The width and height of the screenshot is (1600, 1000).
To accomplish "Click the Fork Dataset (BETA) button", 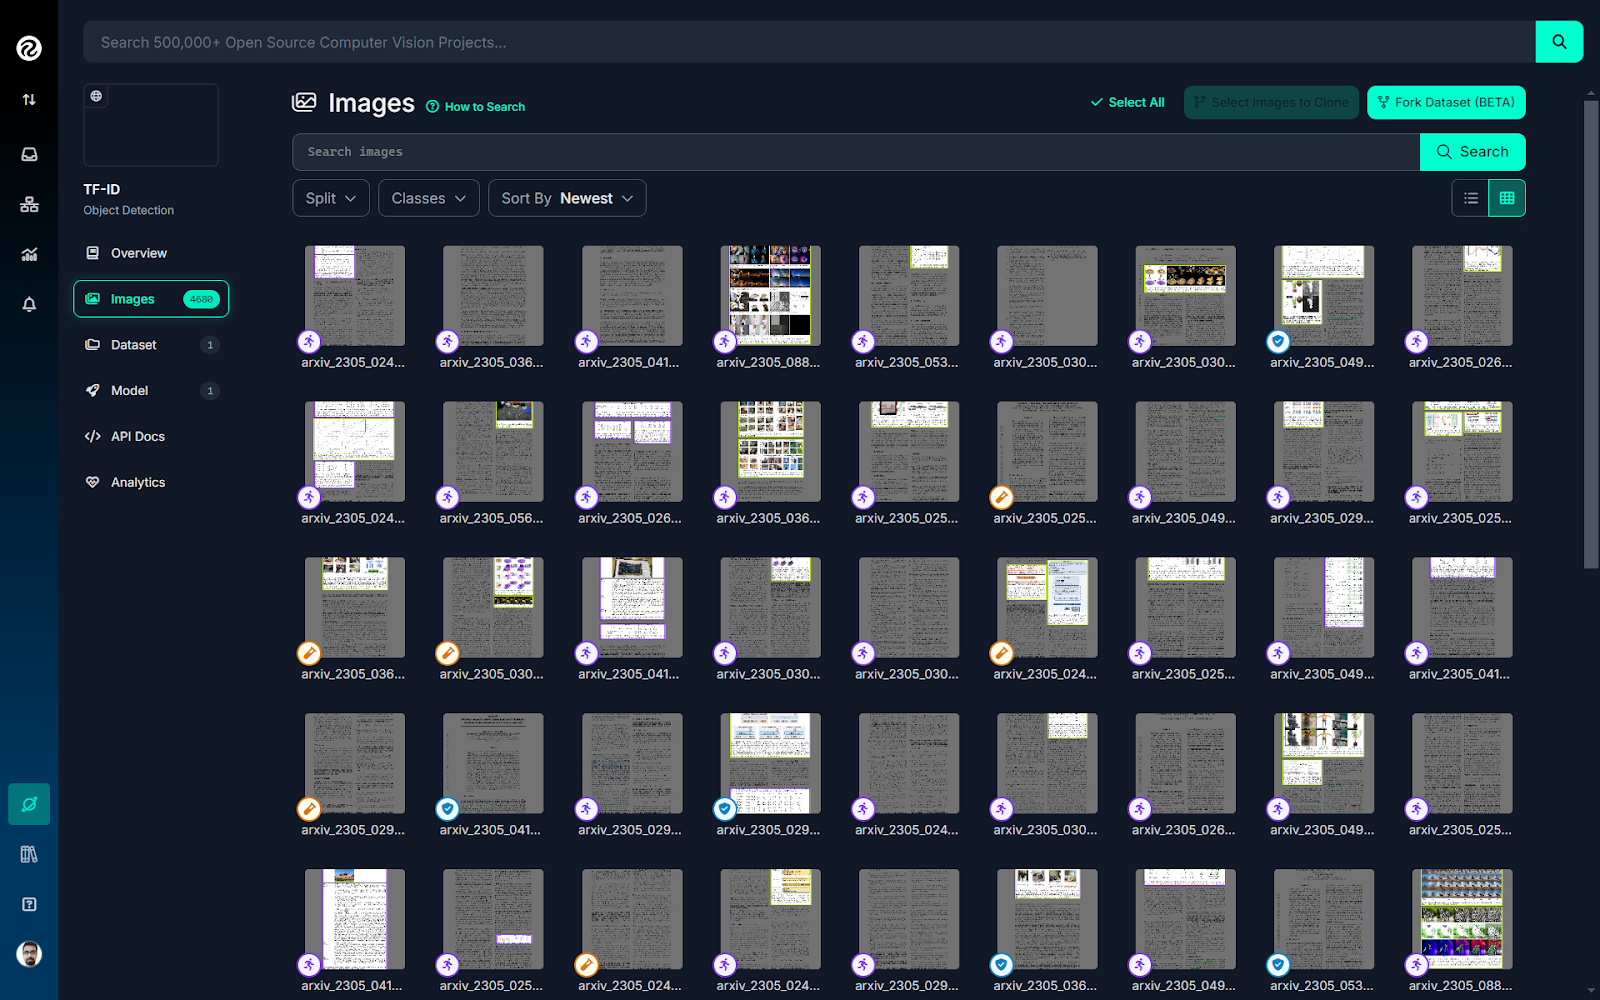I will [x=1445, y=102].
